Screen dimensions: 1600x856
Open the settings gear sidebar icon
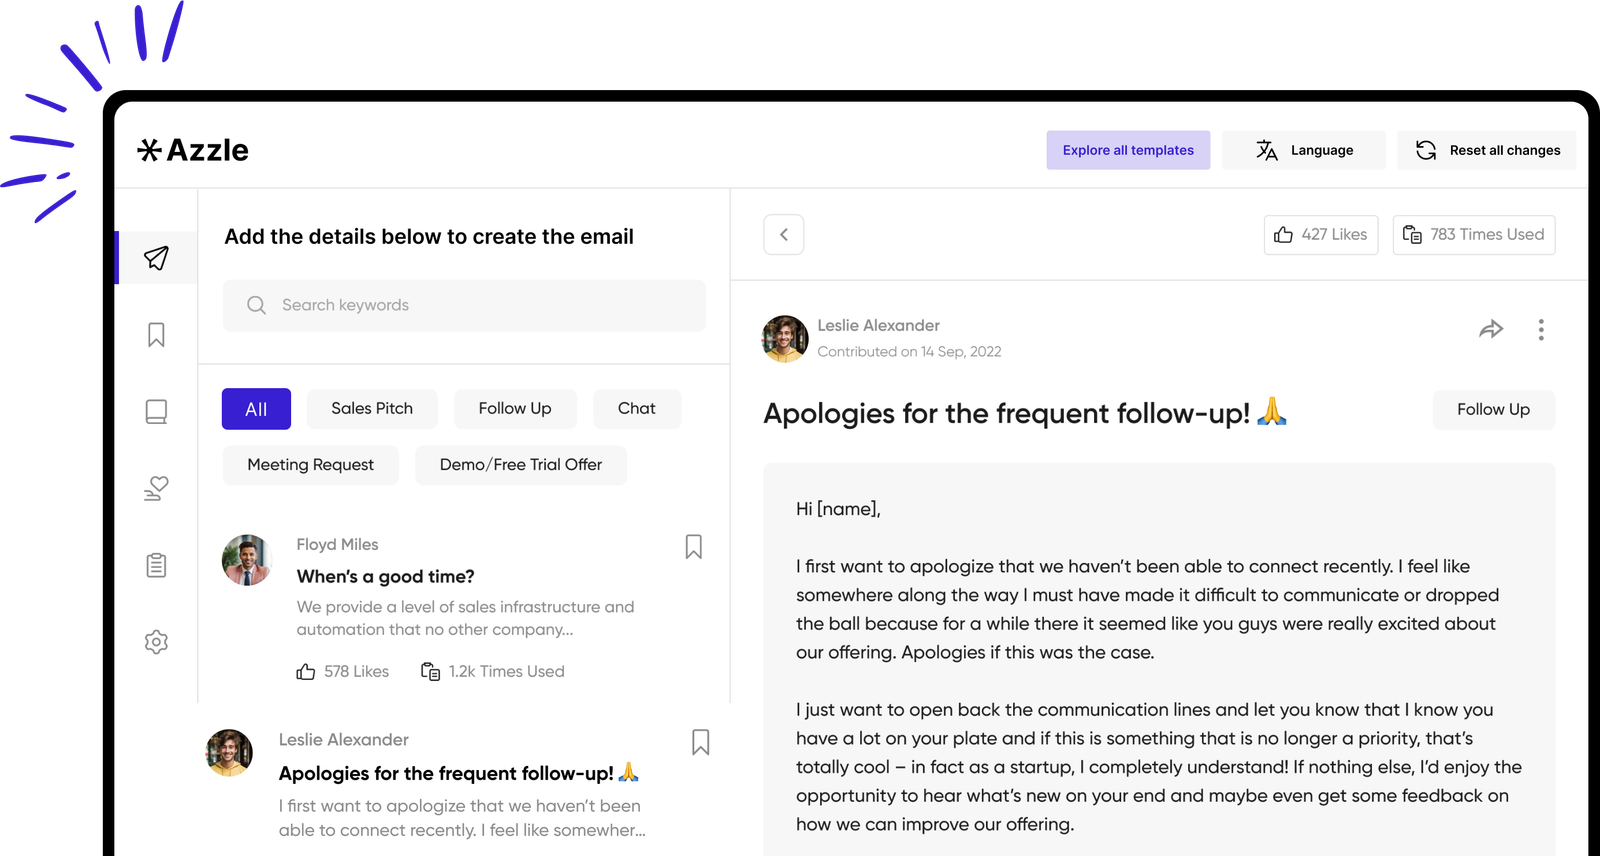tap(156, 642)
